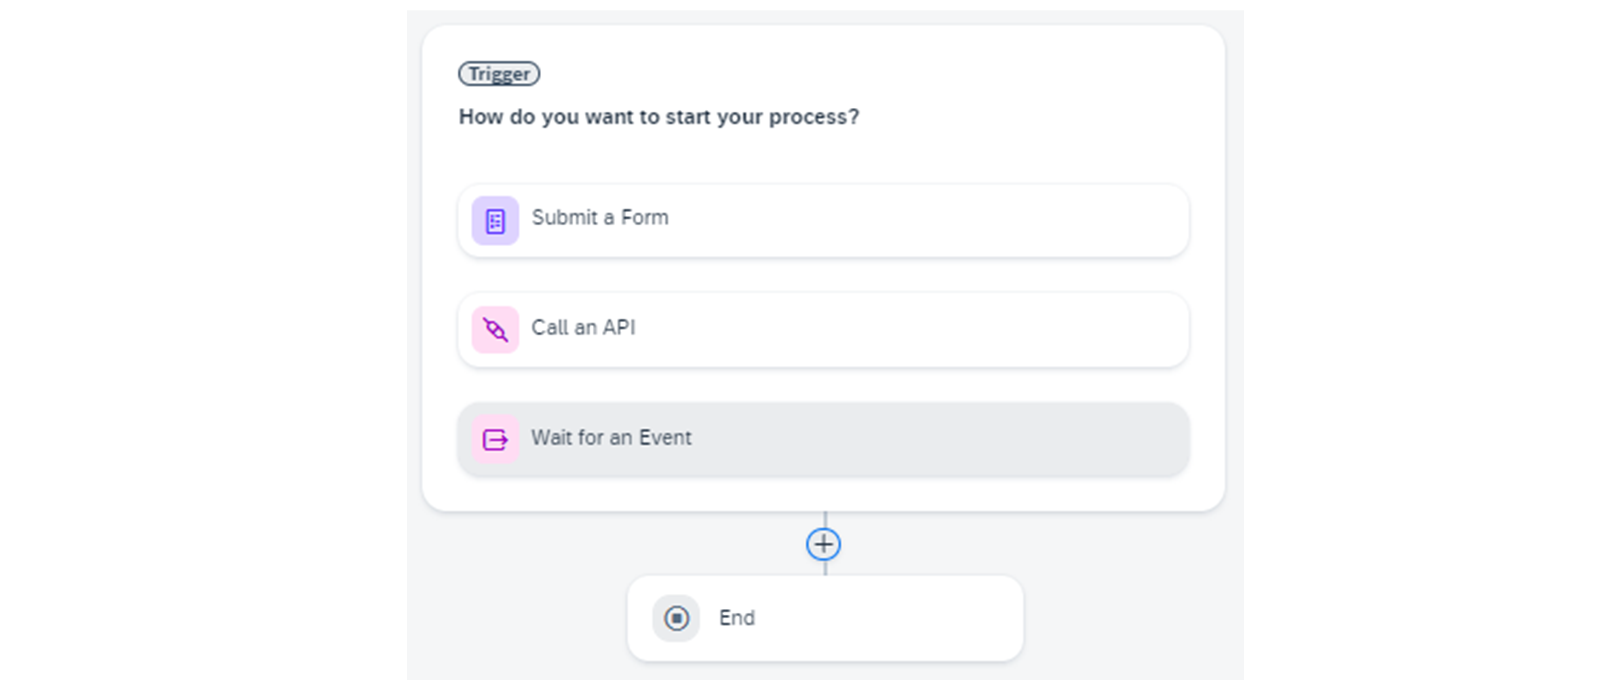
Task: Click the "How do you want to start" heading
Action: (x=659, y=117)
